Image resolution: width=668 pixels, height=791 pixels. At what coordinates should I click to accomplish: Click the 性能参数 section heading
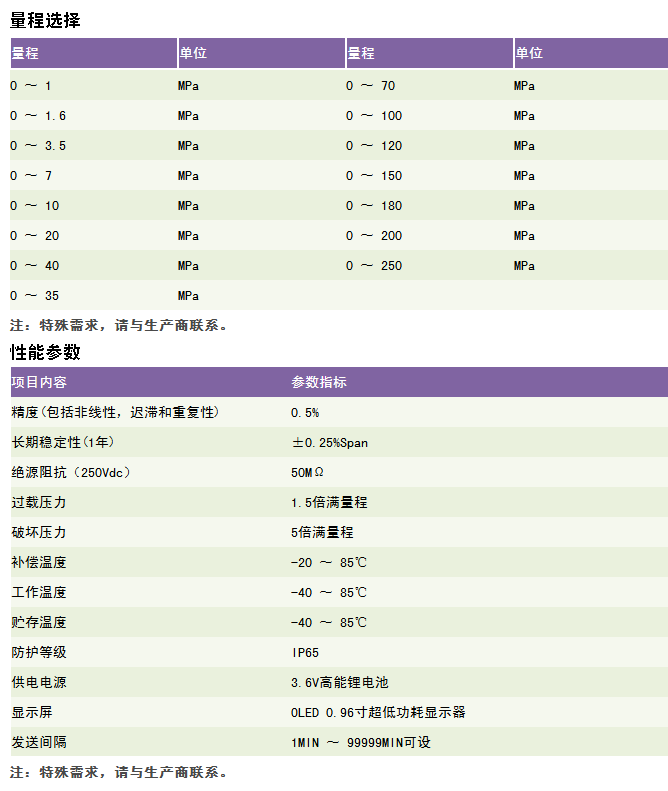click(x=45, y=352)
